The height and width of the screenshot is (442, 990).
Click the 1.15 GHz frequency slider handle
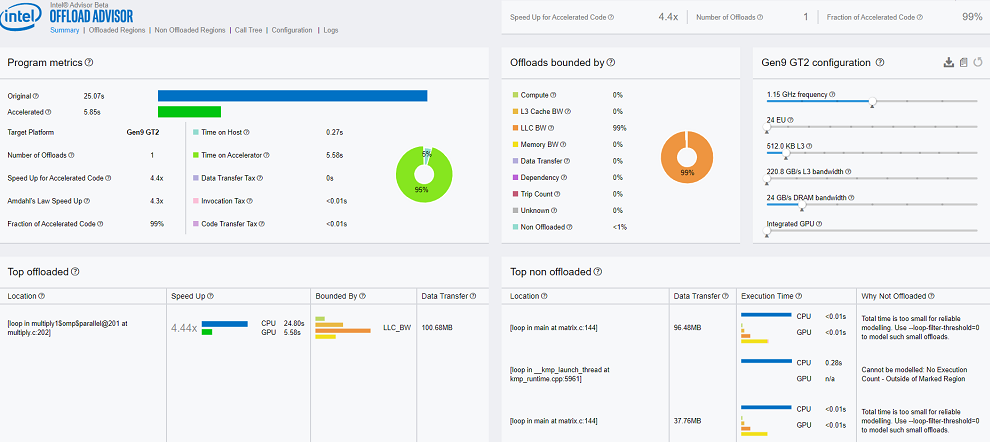pyautogui.click(x=873, y=102)
